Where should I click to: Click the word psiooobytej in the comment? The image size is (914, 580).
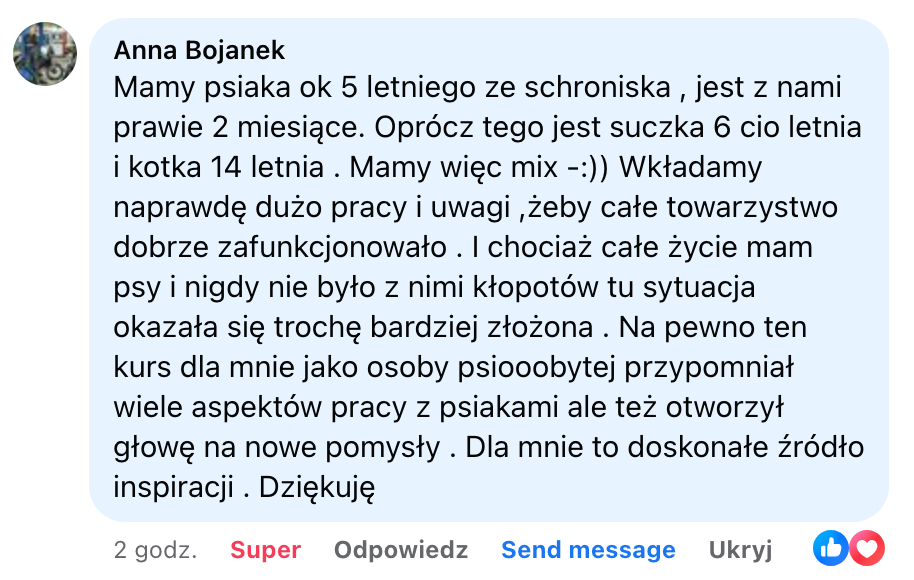[536, 368]
